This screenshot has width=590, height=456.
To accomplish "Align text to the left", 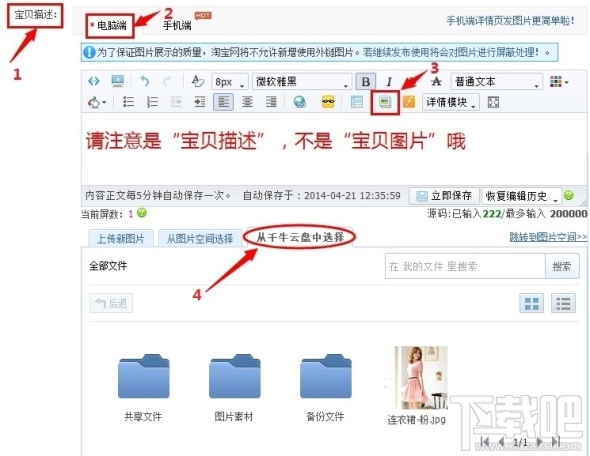I will point(223,102).
